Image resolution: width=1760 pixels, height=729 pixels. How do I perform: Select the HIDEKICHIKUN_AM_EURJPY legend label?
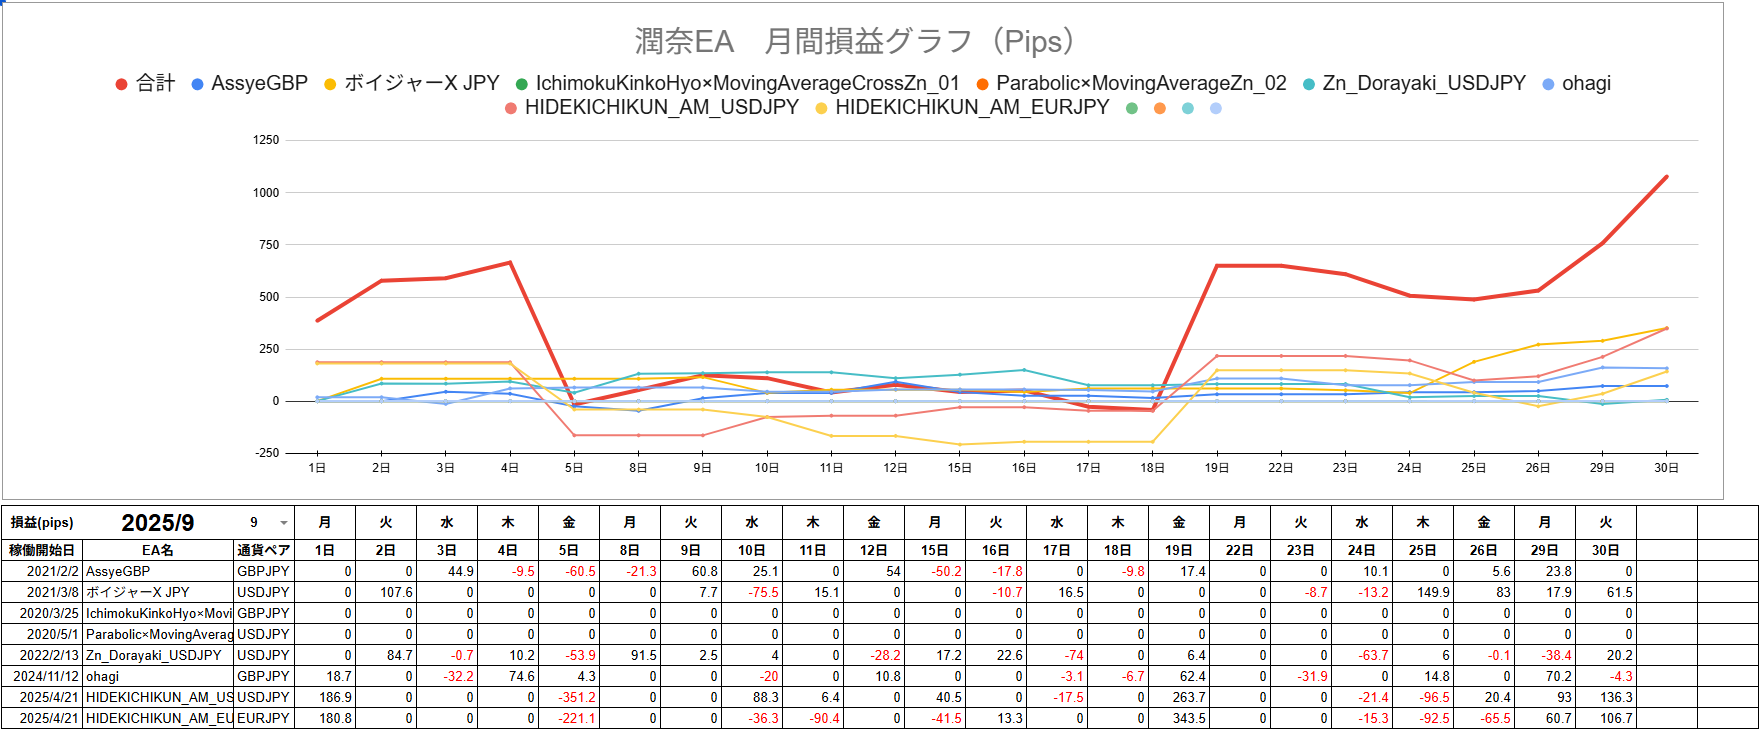(x=971, y=107)
